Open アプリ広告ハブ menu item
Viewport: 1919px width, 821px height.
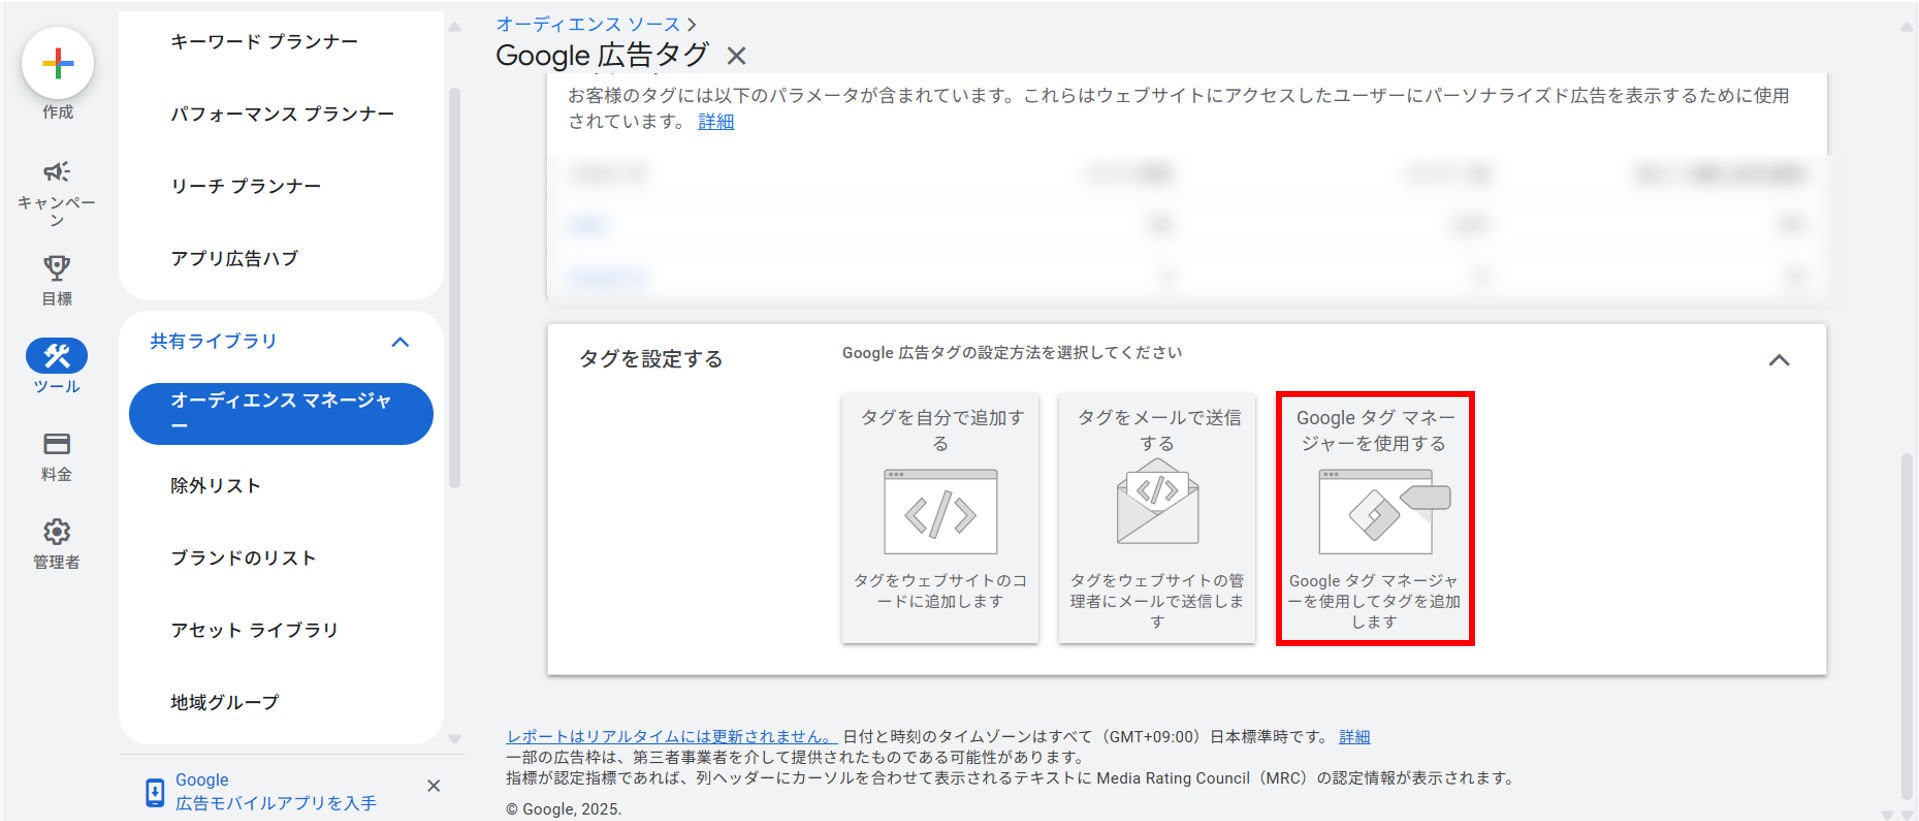[x=234, y=258]
